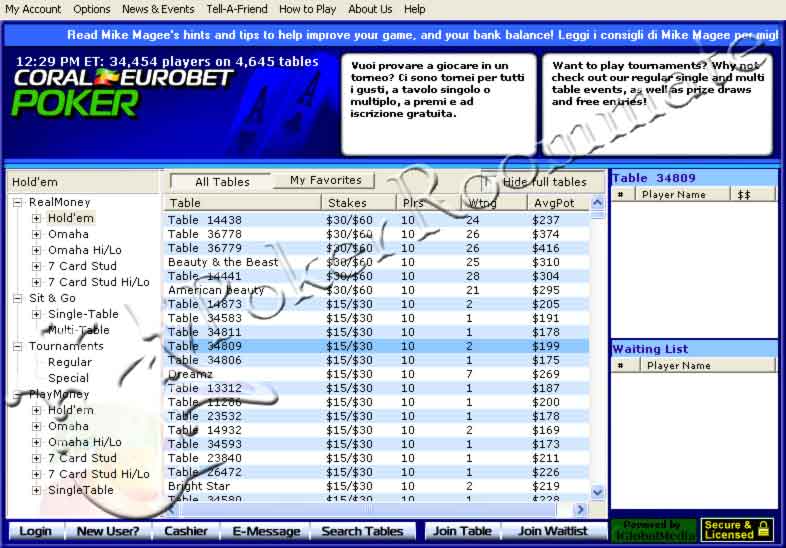Expand the PlayMoney Hold'em node
The height and width of the screenshot is (548, 786).
tap(36, 410)
